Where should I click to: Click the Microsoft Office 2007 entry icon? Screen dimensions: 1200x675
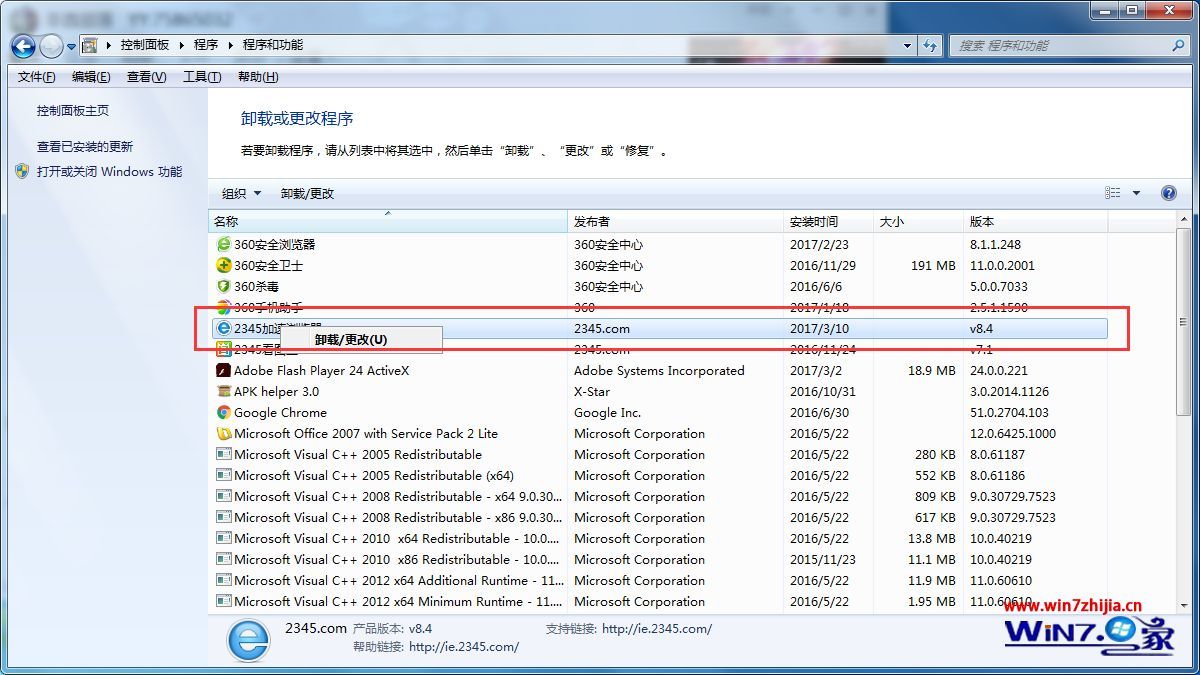click(x=224, y=433)
